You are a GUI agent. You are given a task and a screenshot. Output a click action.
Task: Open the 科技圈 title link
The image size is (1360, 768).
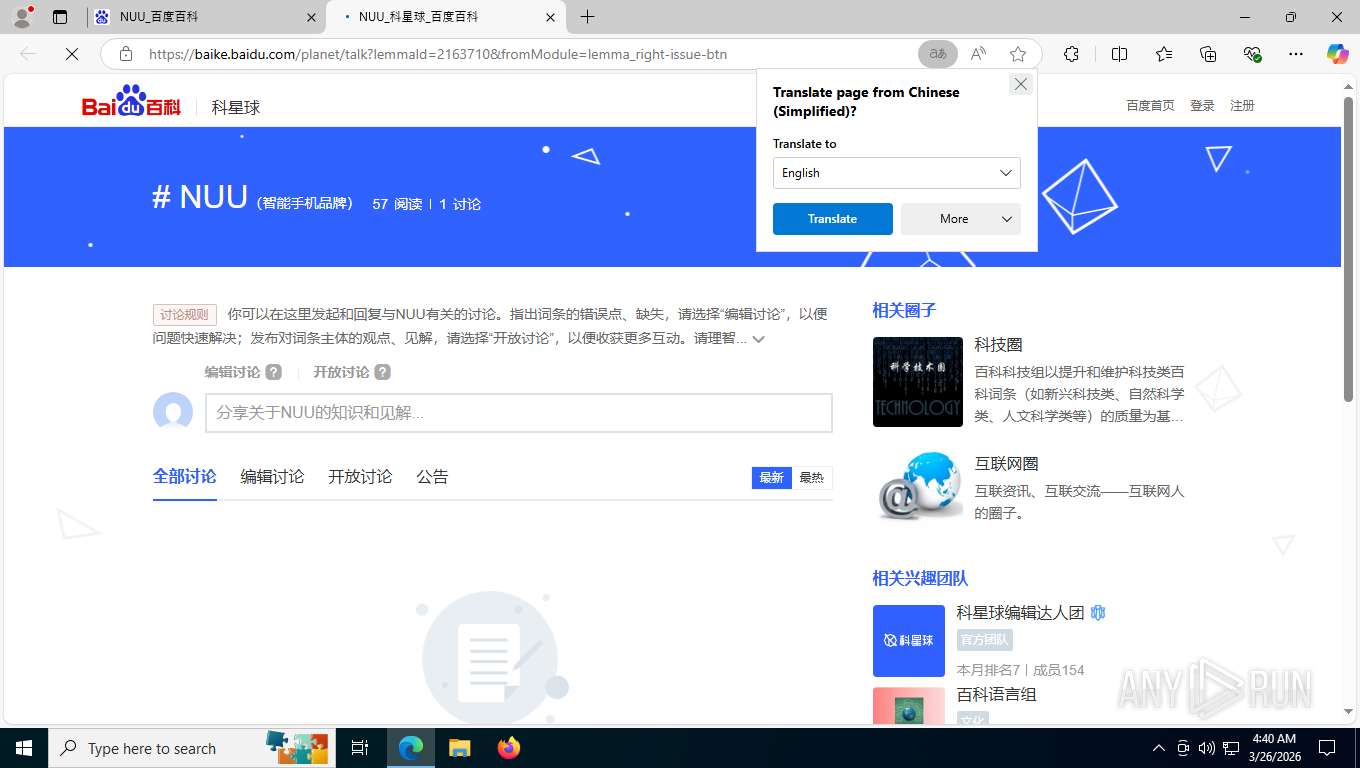(998, 345)
